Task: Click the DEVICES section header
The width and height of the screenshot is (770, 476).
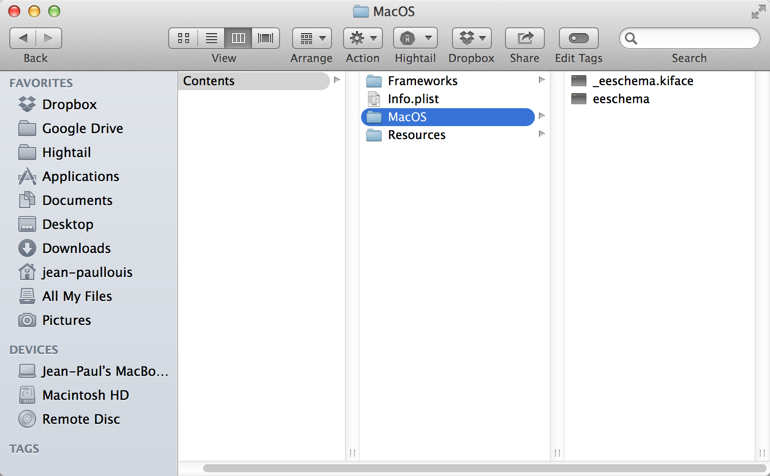Action: 33,350
